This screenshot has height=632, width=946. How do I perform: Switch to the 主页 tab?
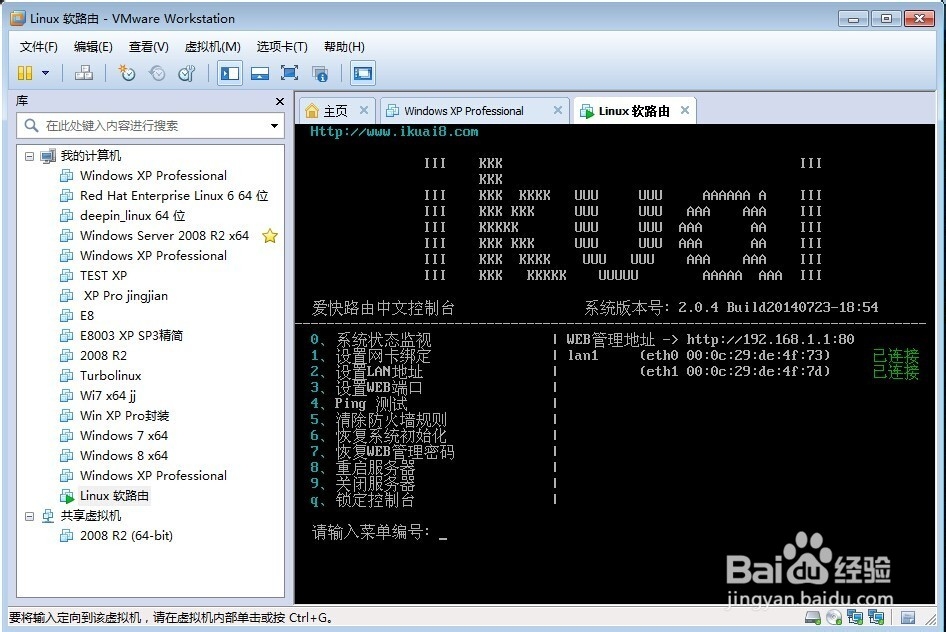[335, 111]
